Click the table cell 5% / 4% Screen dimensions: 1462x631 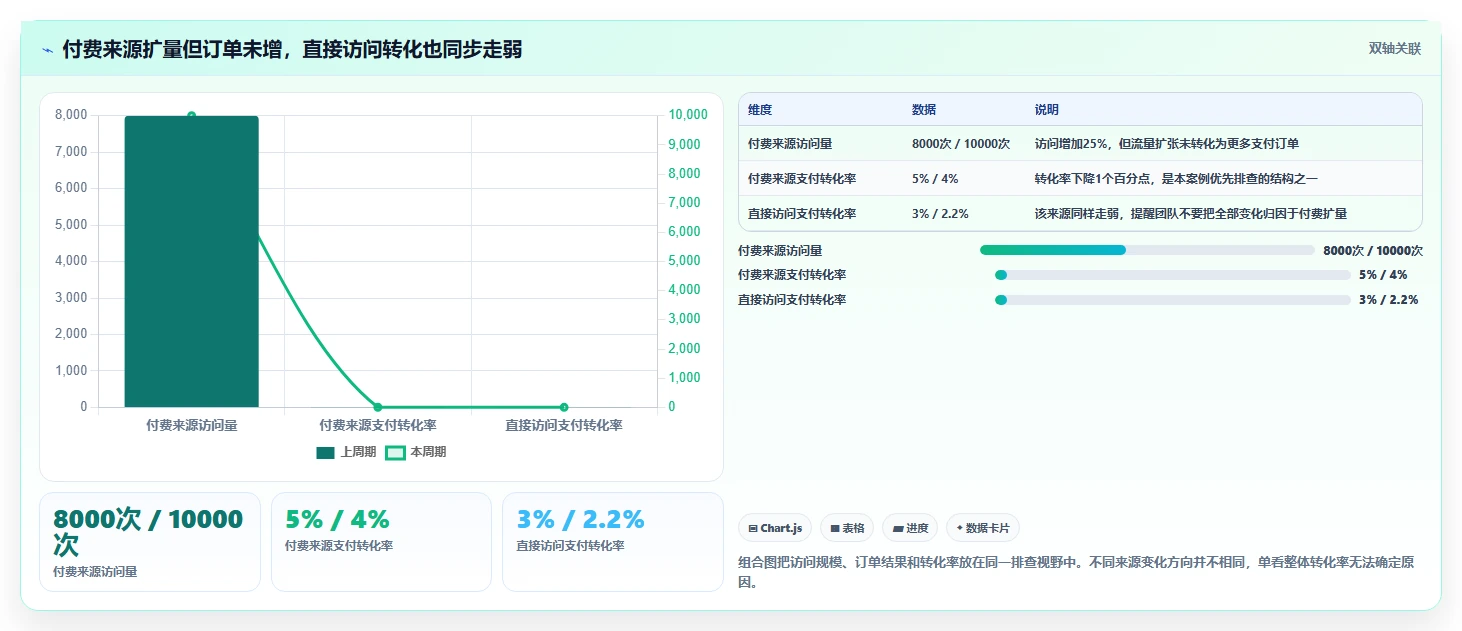(x=935, y=179)
